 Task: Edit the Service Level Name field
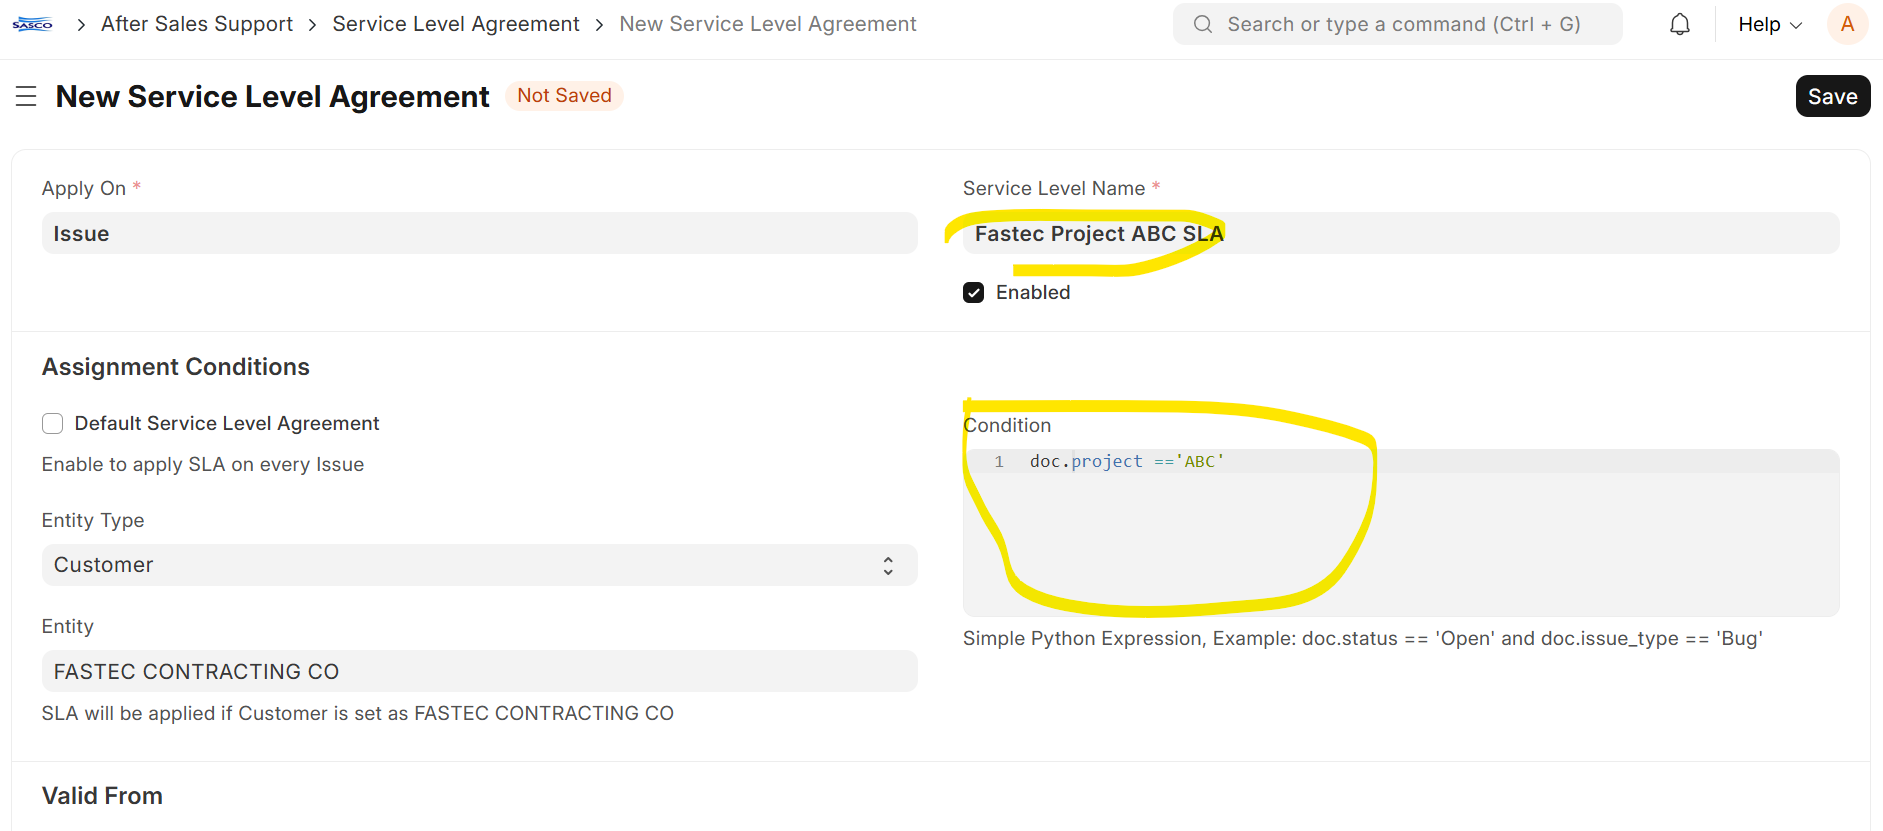click(x=1400, y=233)
